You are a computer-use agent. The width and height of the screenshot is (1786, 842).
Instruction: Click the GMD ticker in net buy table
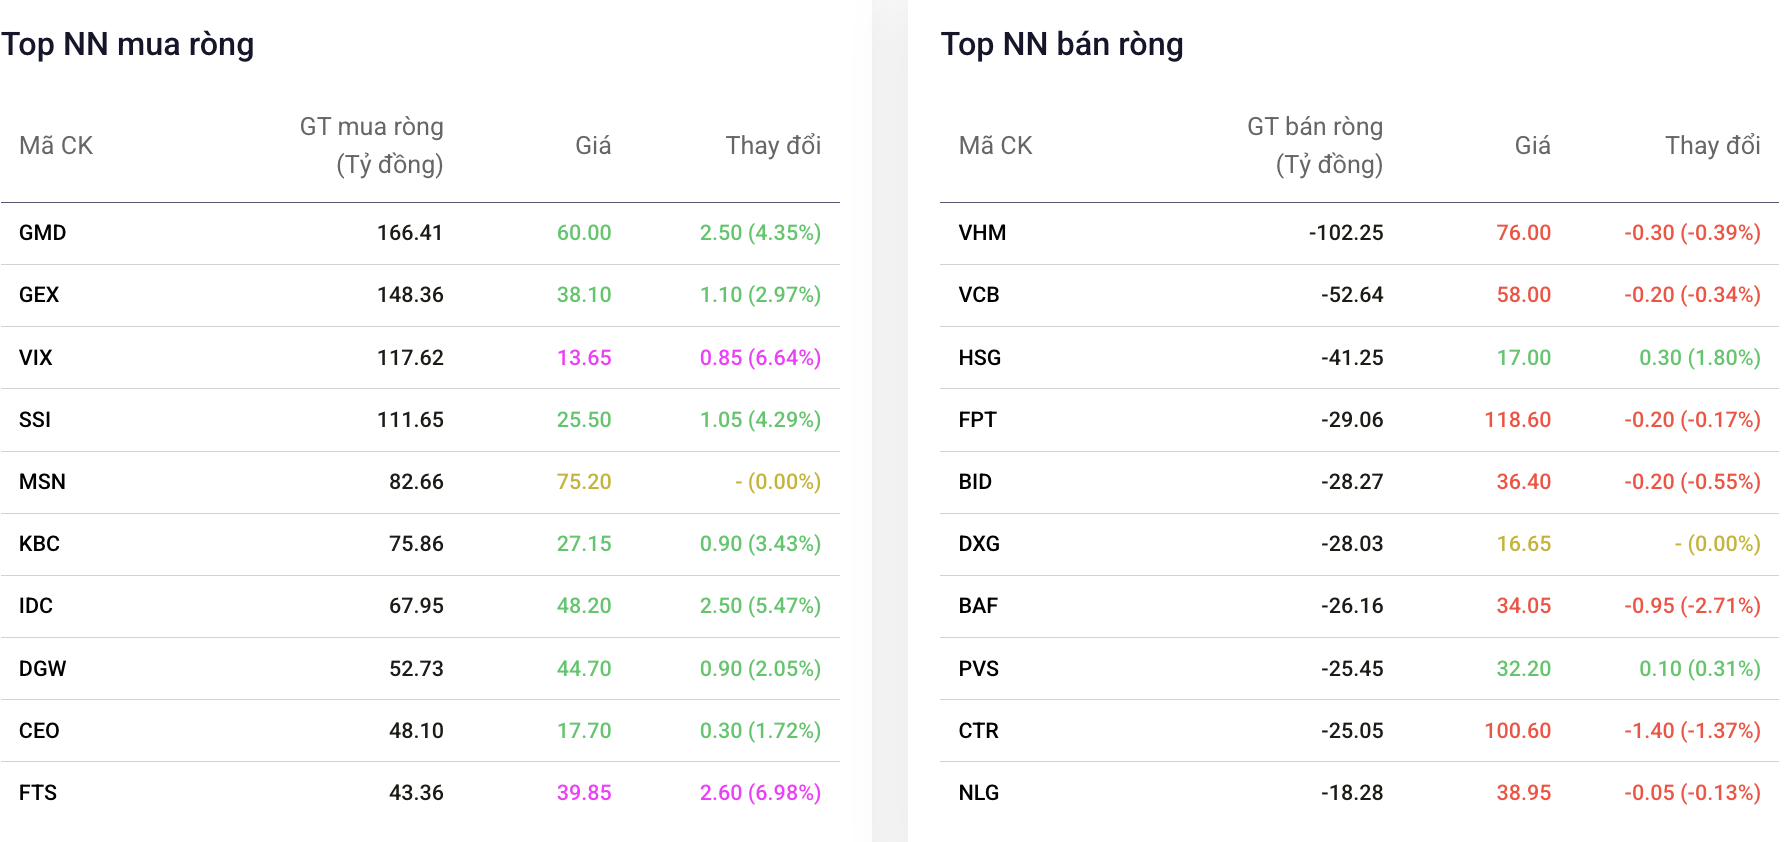pos(42,233)
